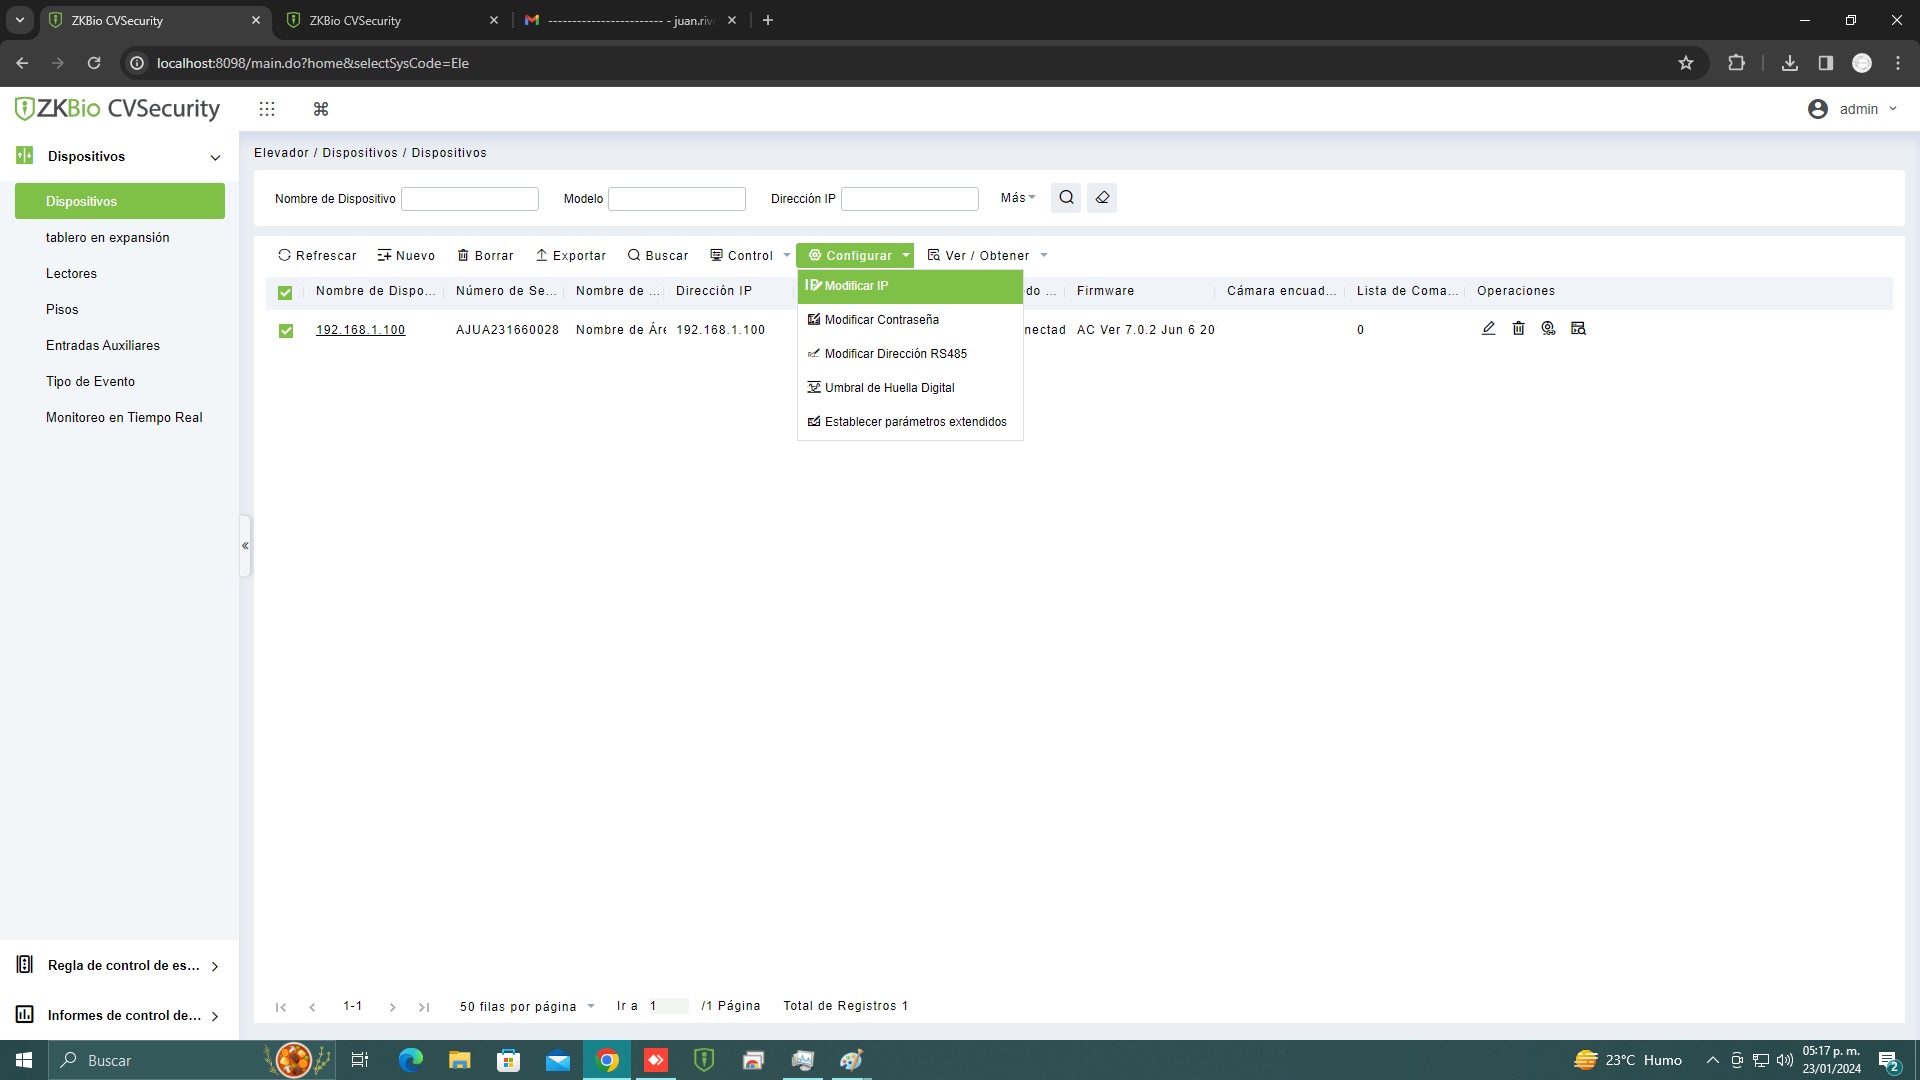Delete device row using trash icon

(1518, 328)
